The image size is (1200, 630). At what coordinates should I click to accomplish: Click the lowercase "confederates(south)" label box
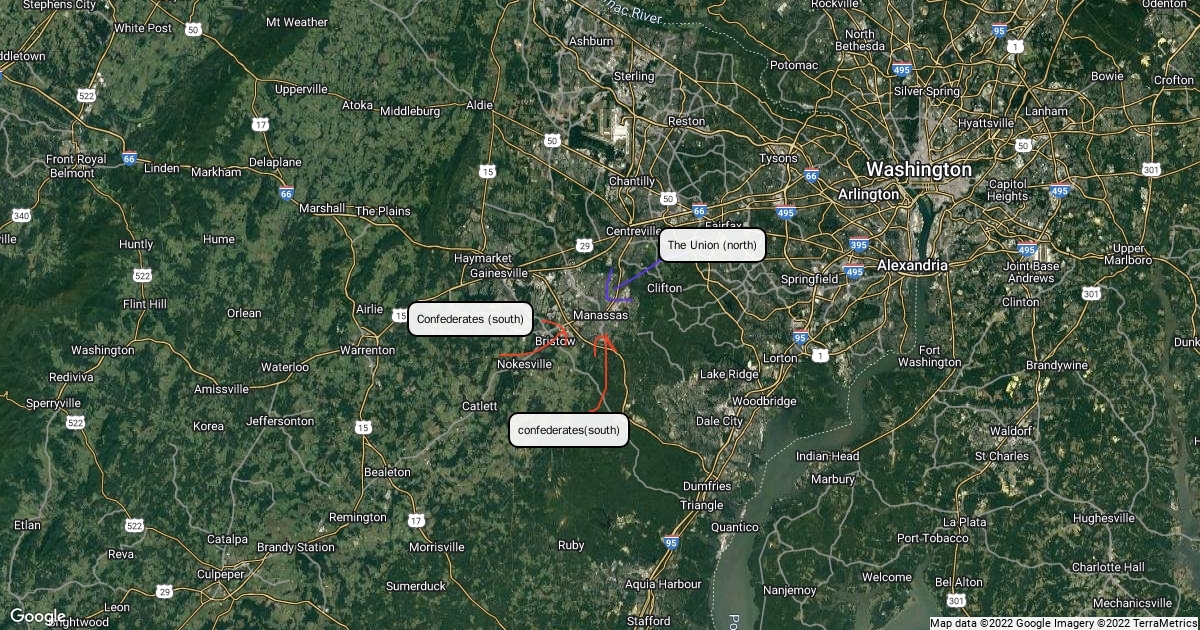569,430
